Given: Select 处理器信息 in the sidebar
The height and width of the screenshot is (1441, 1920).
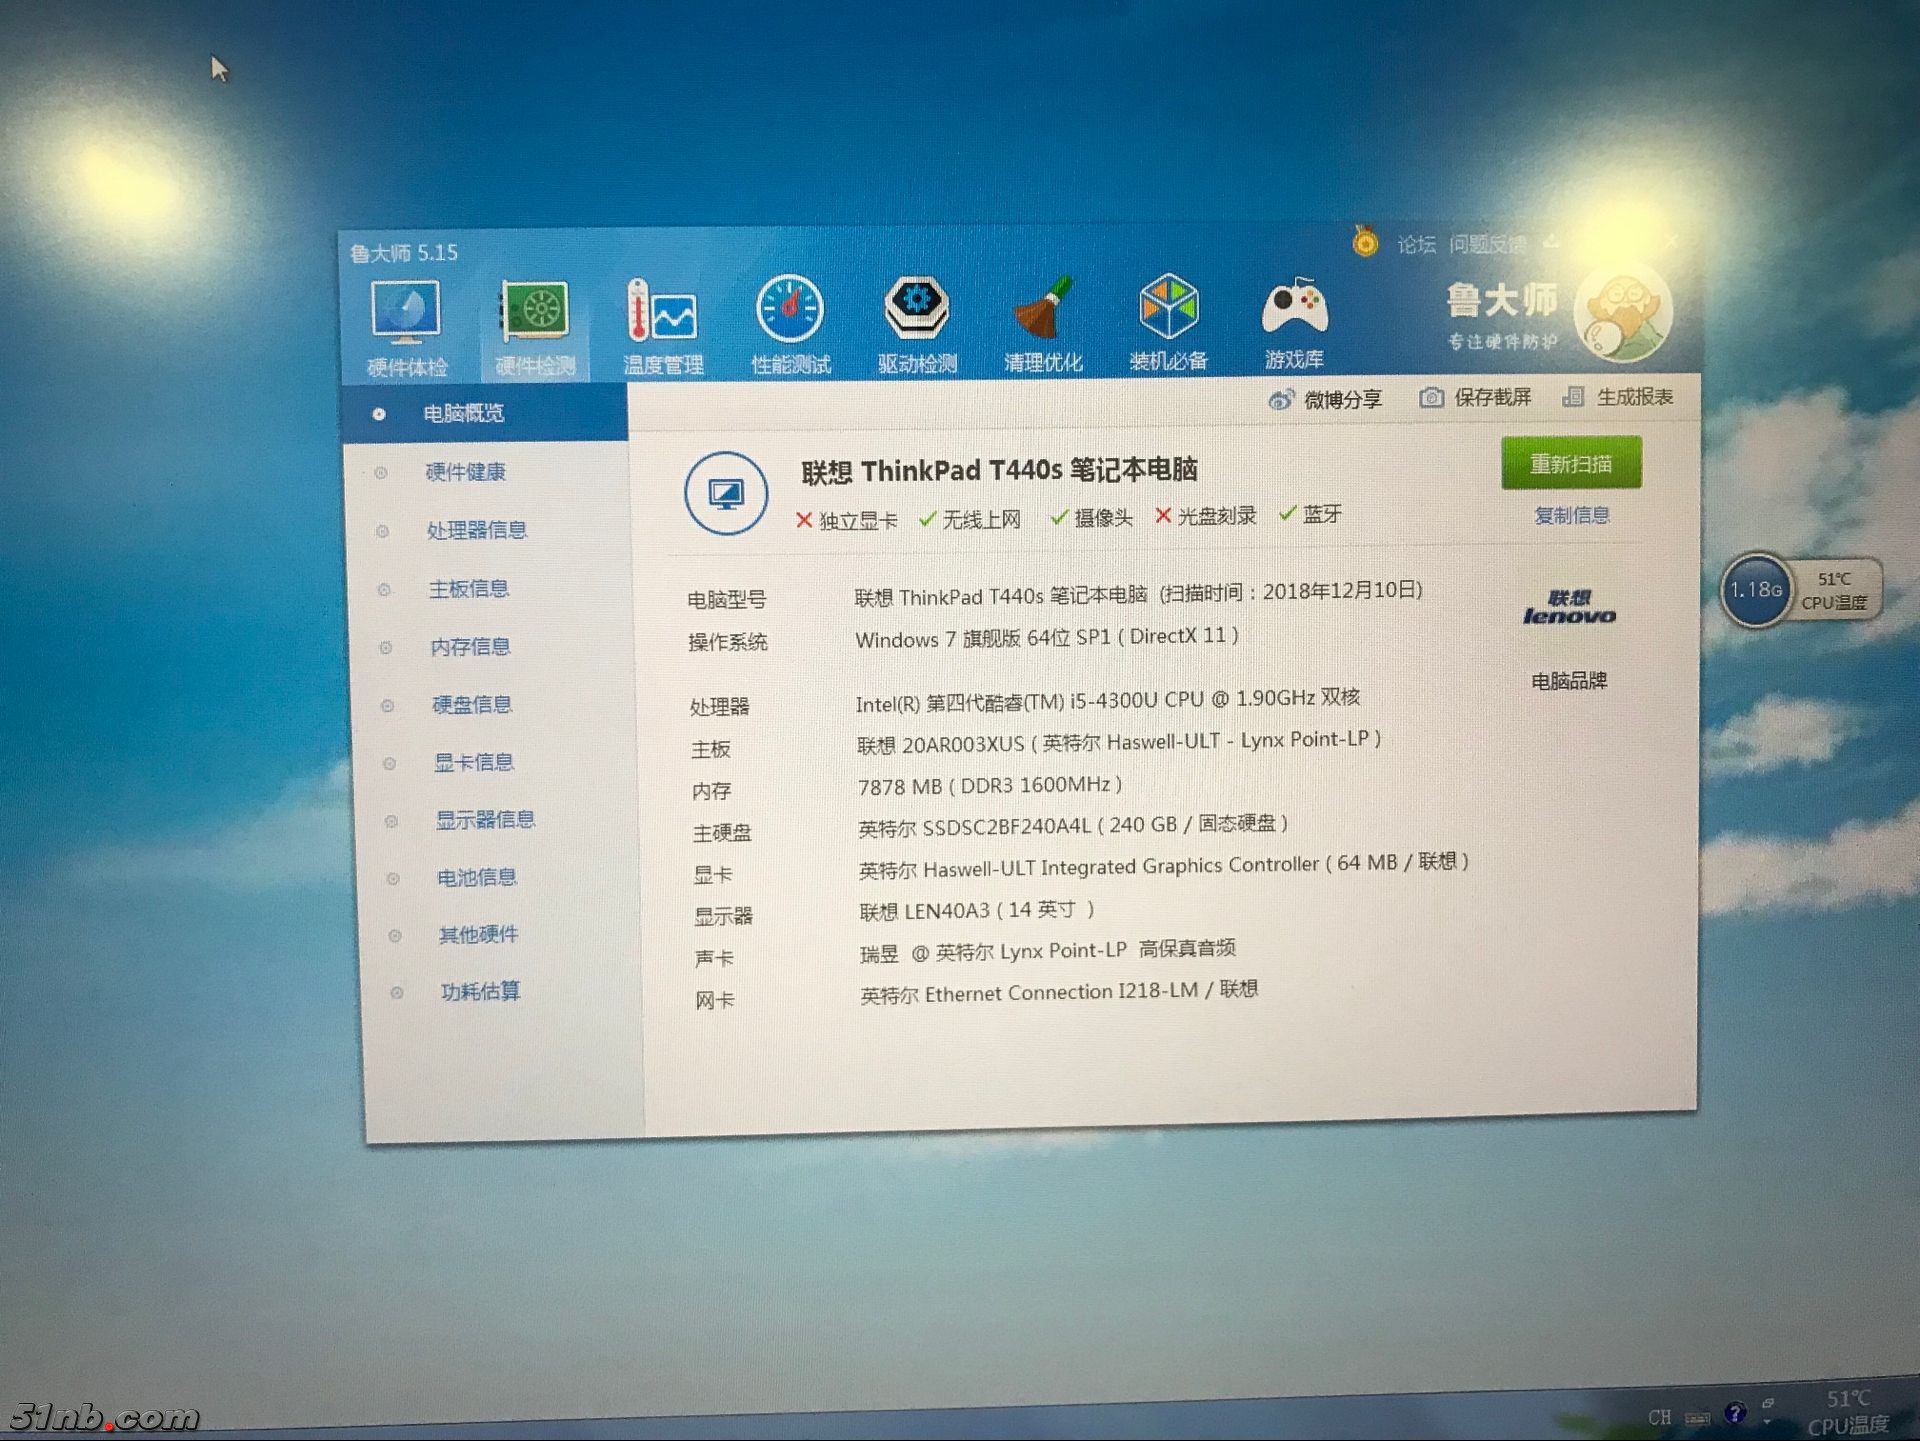Looking at the screenshot, I should [476, 531].
